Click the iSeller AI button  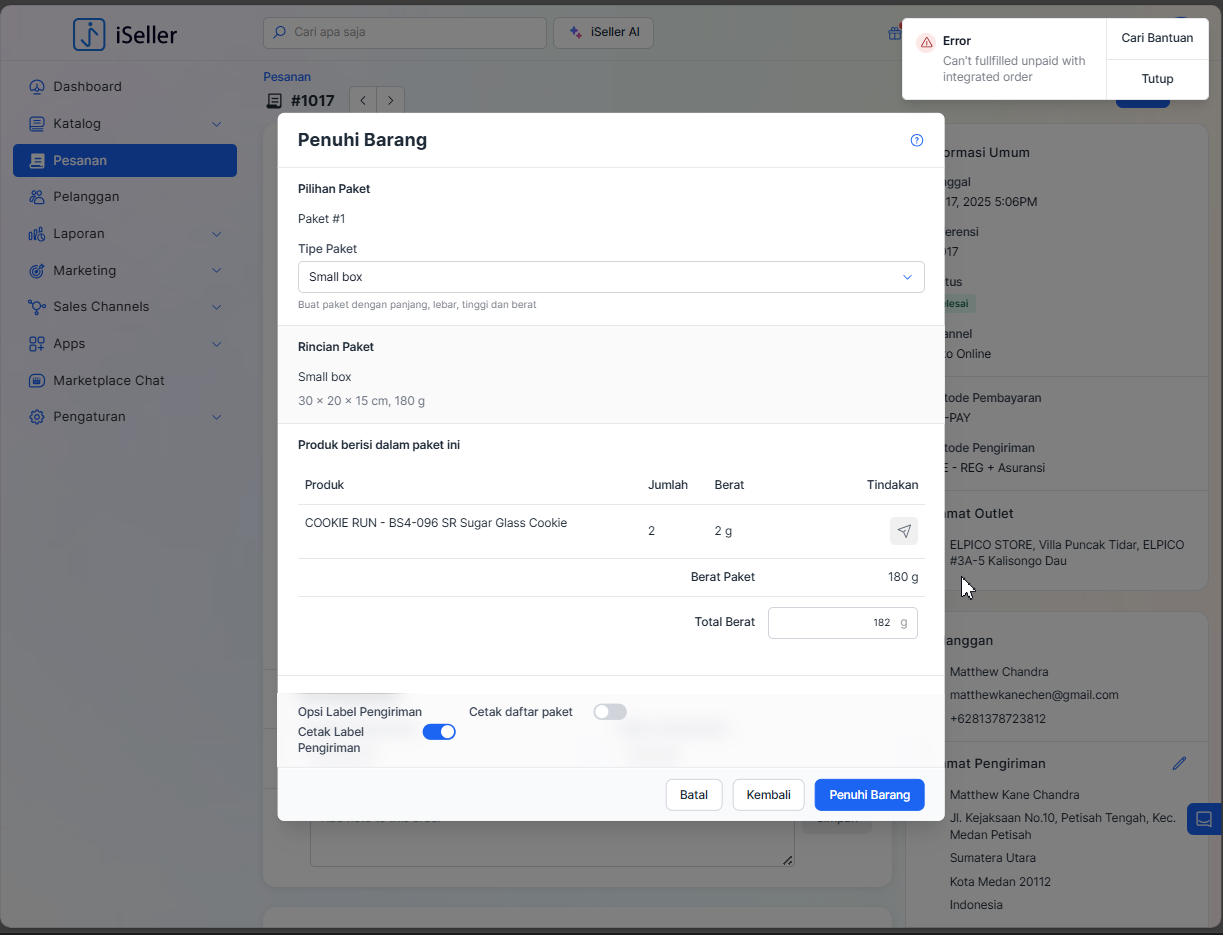603,32
